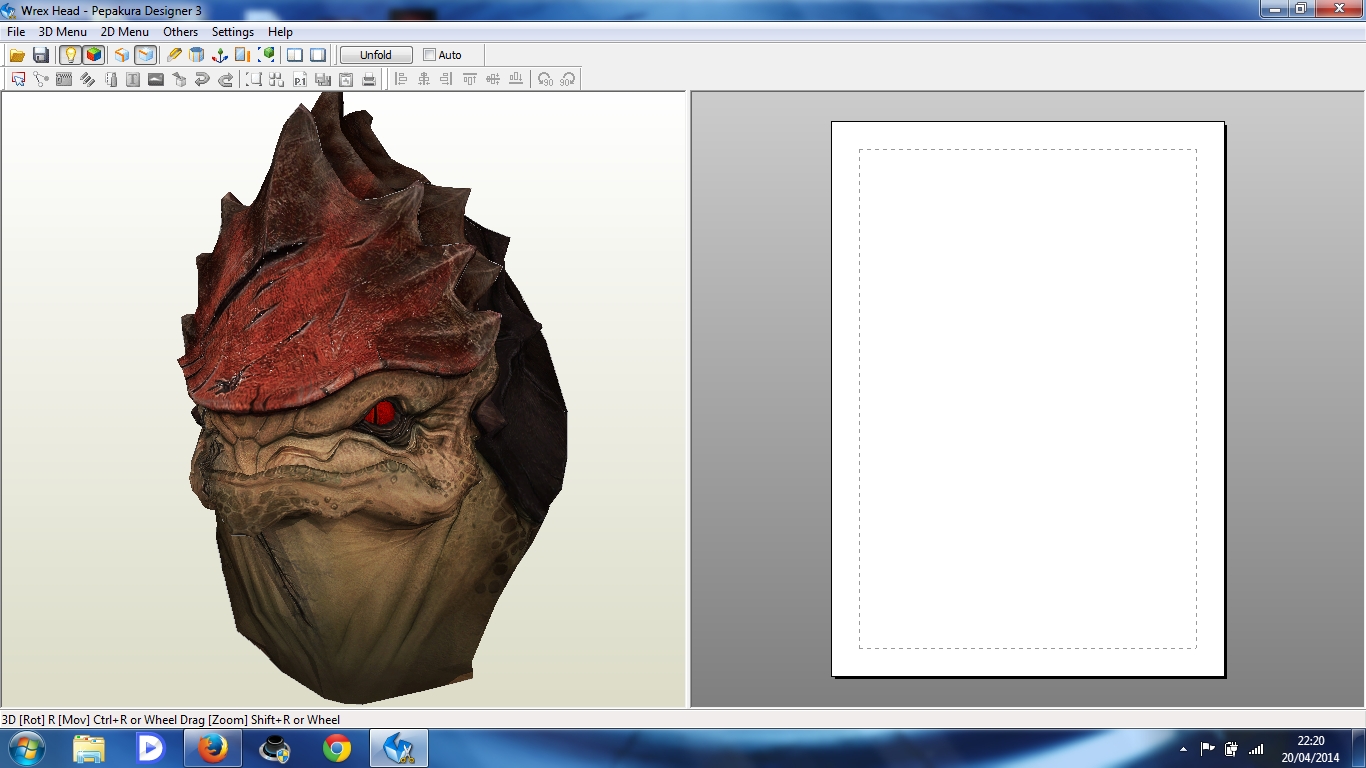Open the Help menu
This screenshot has height=768, width=1366.
click(281, 32)
